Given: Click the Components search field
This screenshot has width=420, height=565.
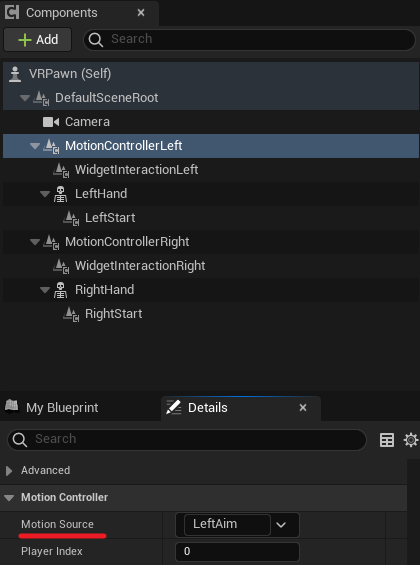Looking at the screenshot, I should pos(249,39).
